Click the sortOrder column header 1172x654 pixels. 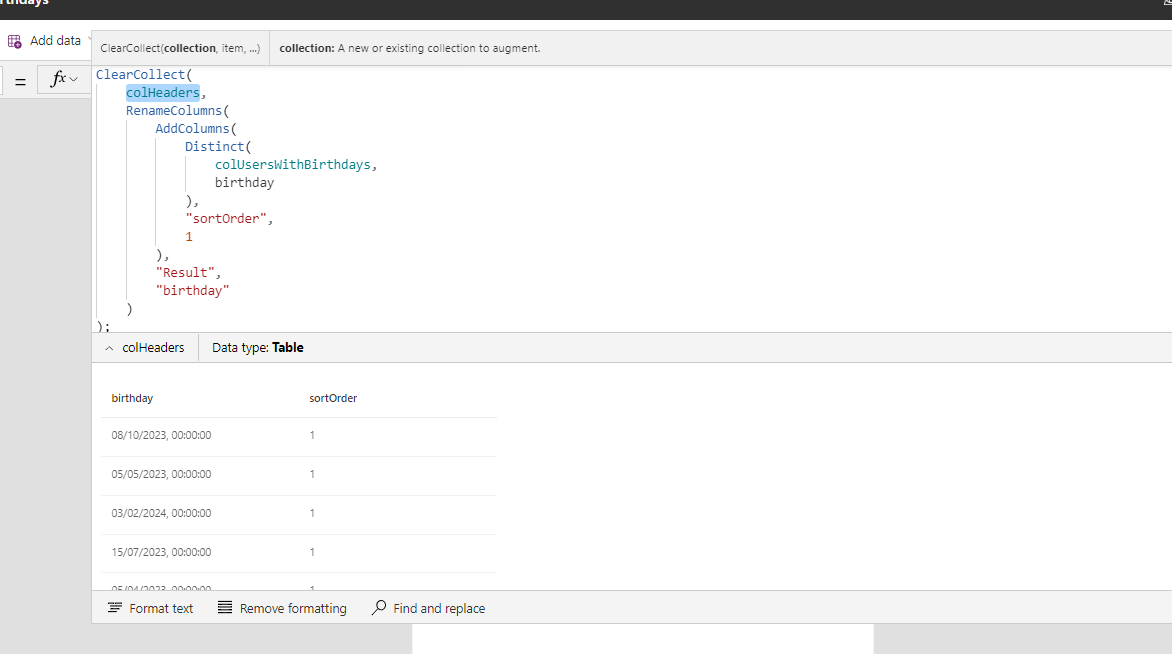333,398
